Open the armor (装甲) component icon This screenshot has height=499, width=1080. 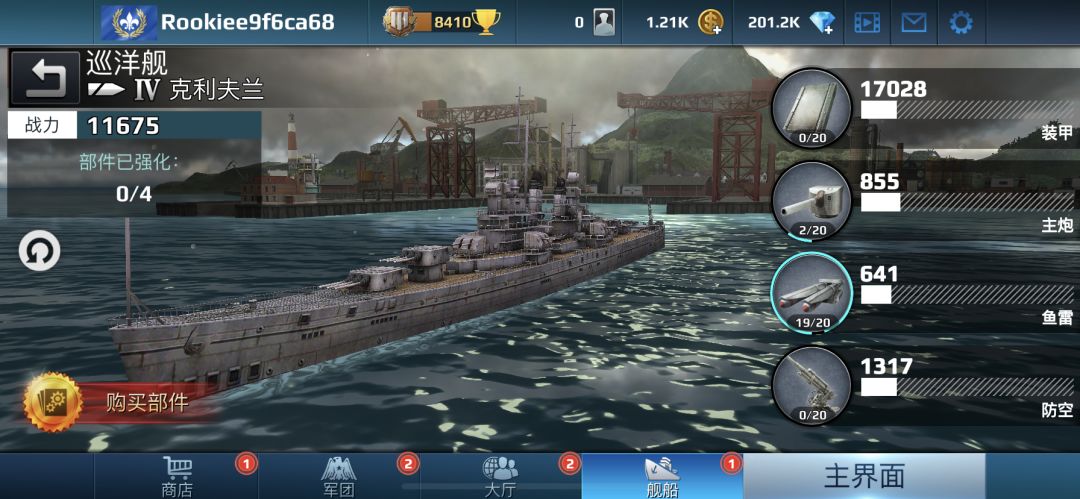[812, 108]
